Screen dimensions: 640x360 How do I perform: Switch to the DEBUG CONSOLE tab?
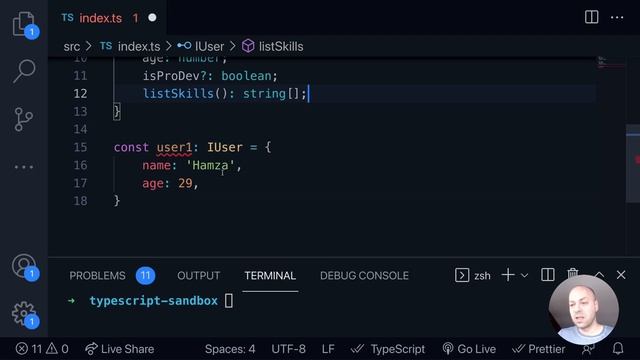click(364, 276)
